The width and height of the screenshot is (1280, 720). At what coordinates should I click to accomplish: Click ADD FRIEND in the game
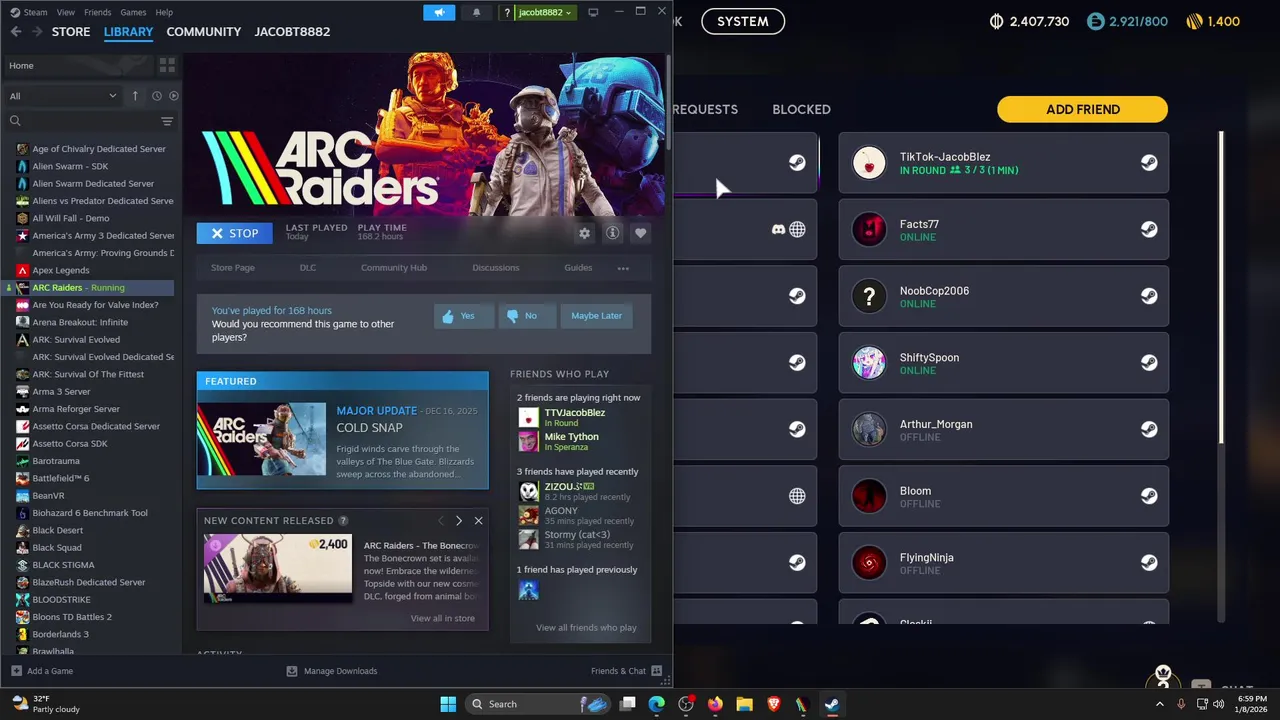pos(1083,109)
